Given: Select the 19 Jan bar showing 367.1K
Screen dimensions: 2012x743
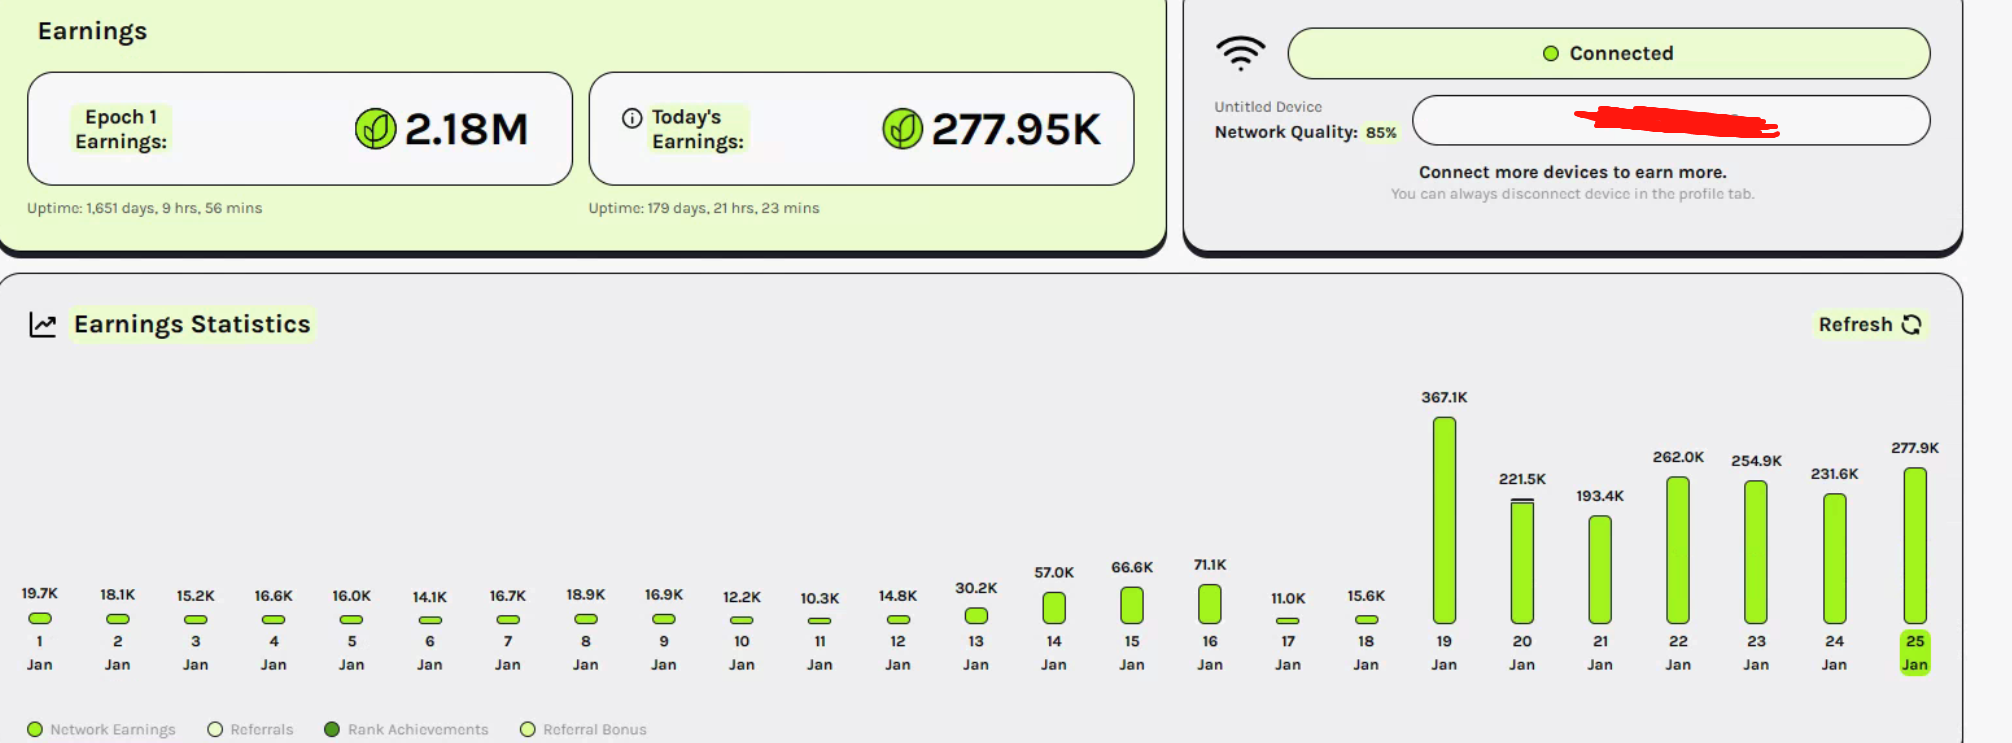Looking at the screenshot, I should click(1444, 520).
